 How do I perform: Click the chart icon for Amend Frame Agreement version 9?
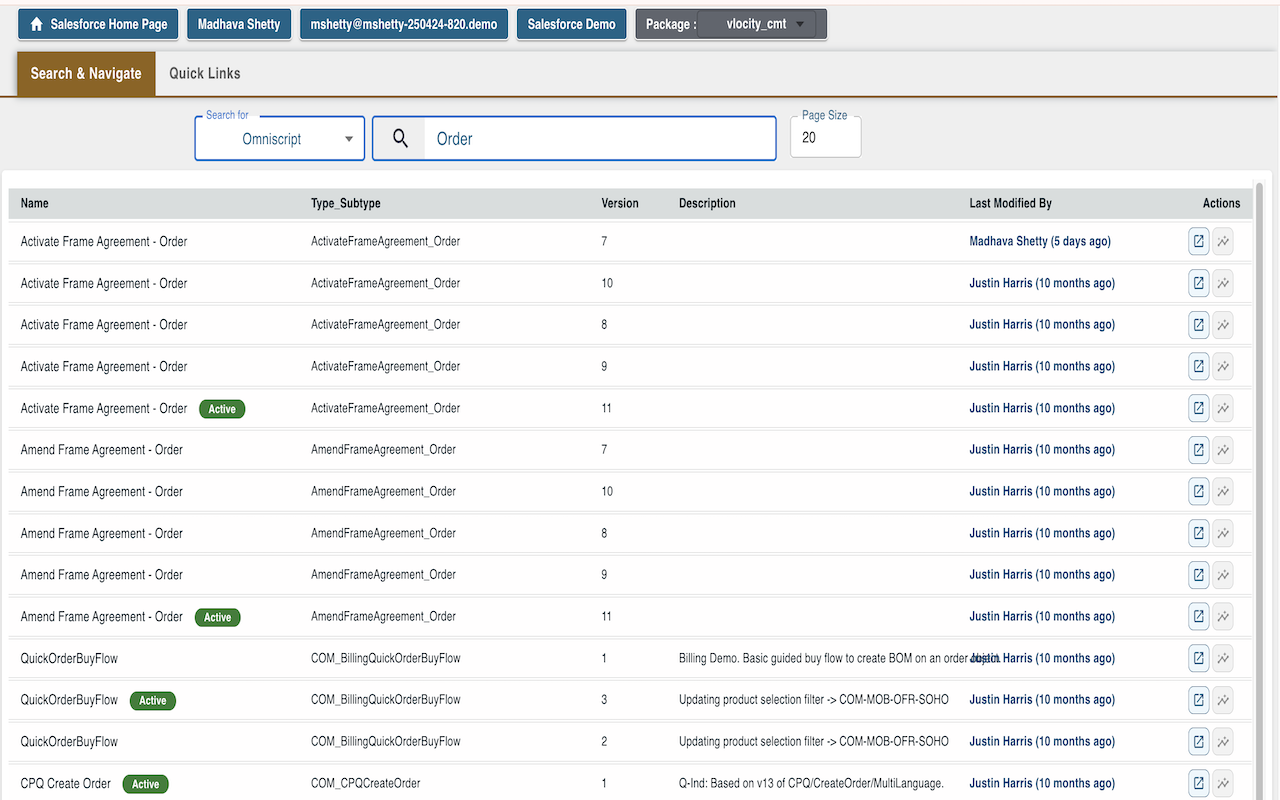point(1223,574)
